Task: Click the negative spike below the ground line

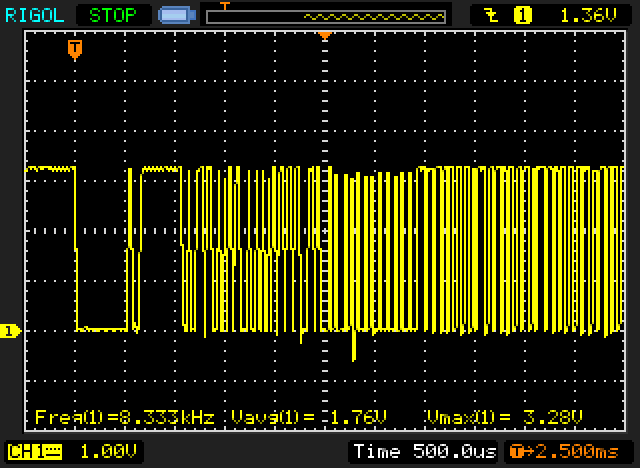Action: (354, 350)
